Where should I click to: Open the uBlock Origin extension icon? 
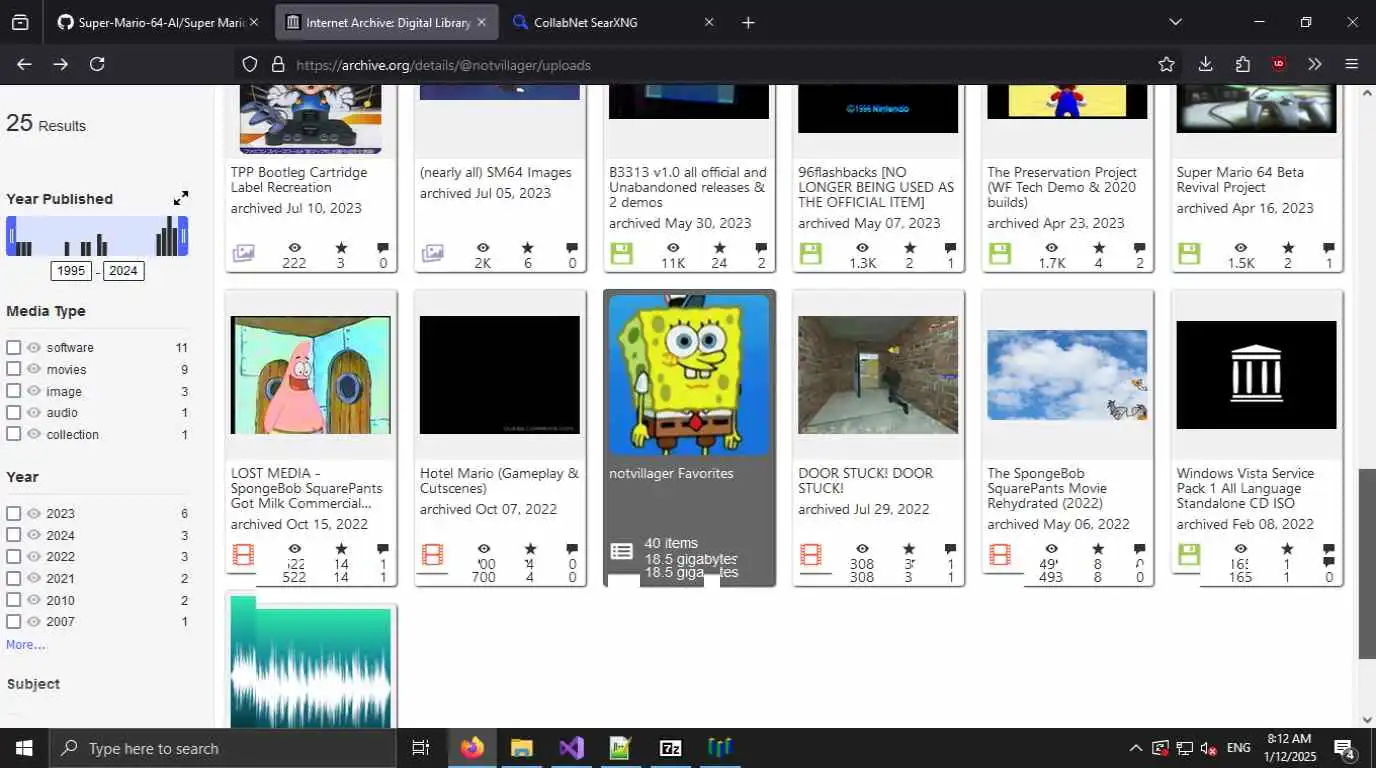(x=1278, y=64)
